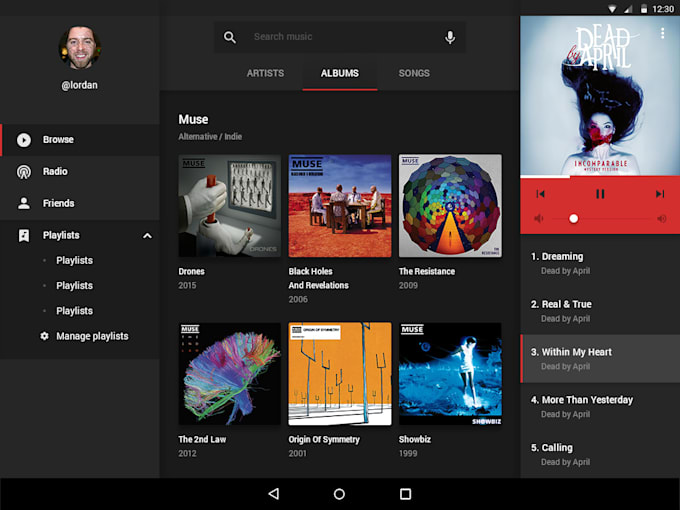
Task: Click the Manage playlists gear icon
Action: pyautogui.click(x=44, y=336)
